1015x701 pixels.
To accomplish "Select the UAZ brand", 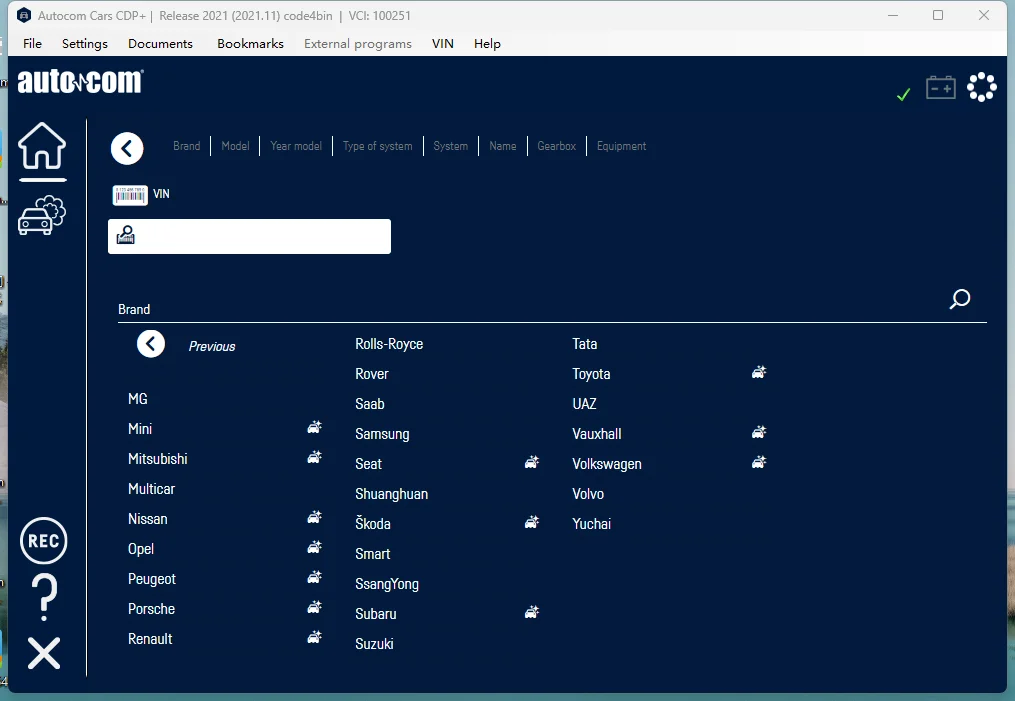I will coord(585,404).
